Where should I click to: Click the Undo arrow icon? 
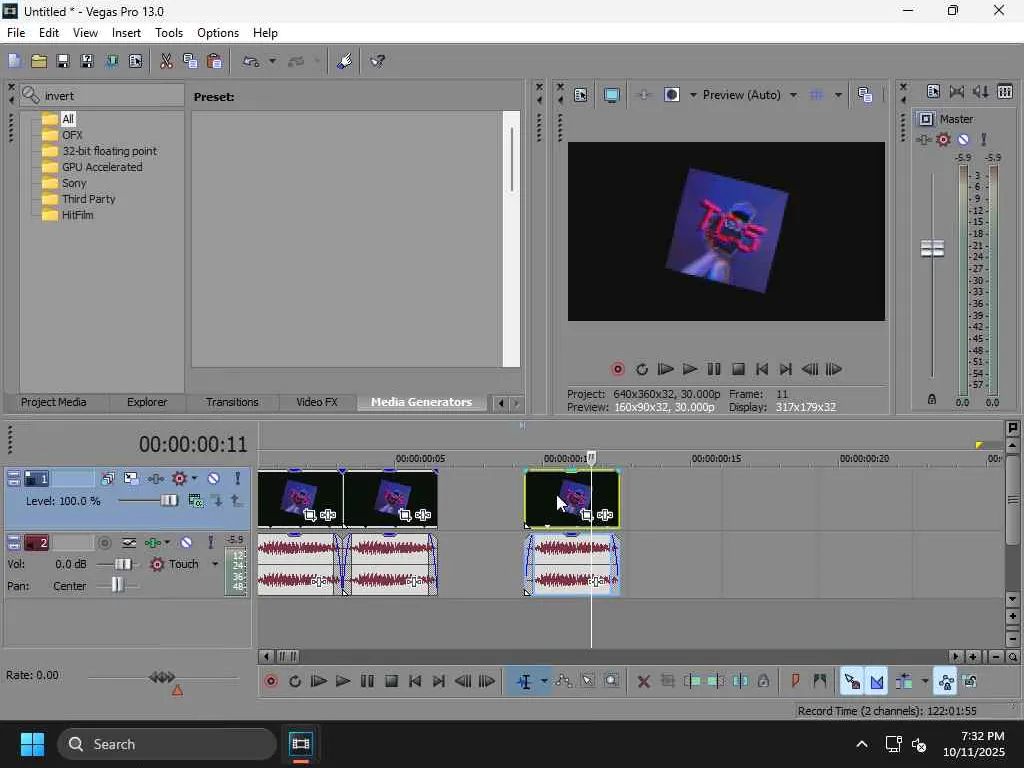pos(251,61)
